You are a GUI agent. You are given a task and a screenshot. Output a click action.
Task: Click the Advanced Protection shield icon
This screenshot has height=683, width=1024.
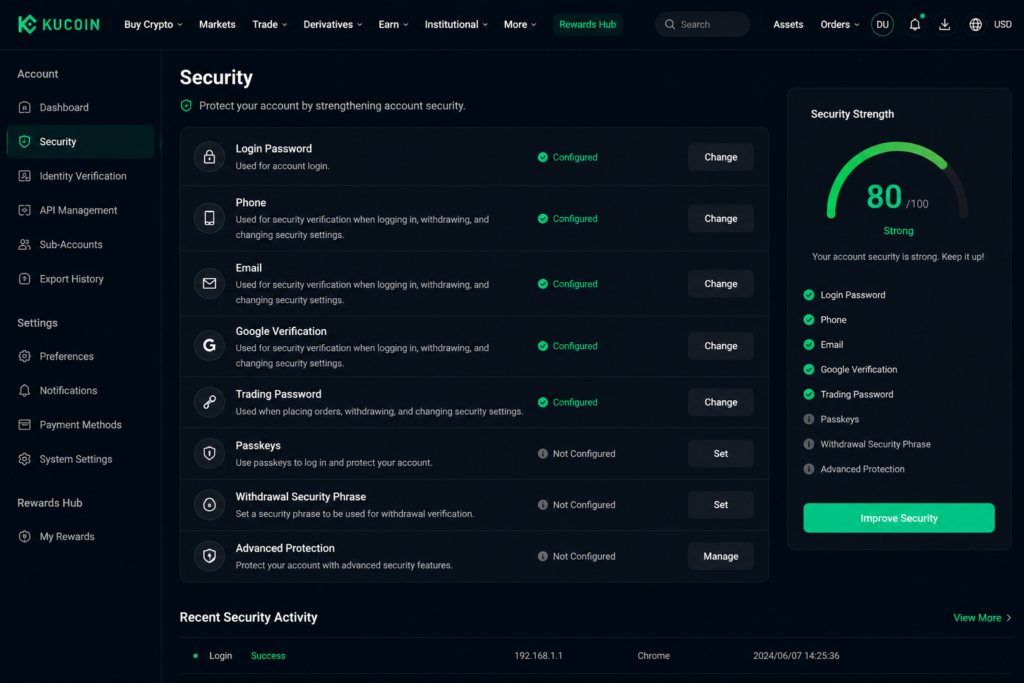pyautogui.click(x=209, y=556)
